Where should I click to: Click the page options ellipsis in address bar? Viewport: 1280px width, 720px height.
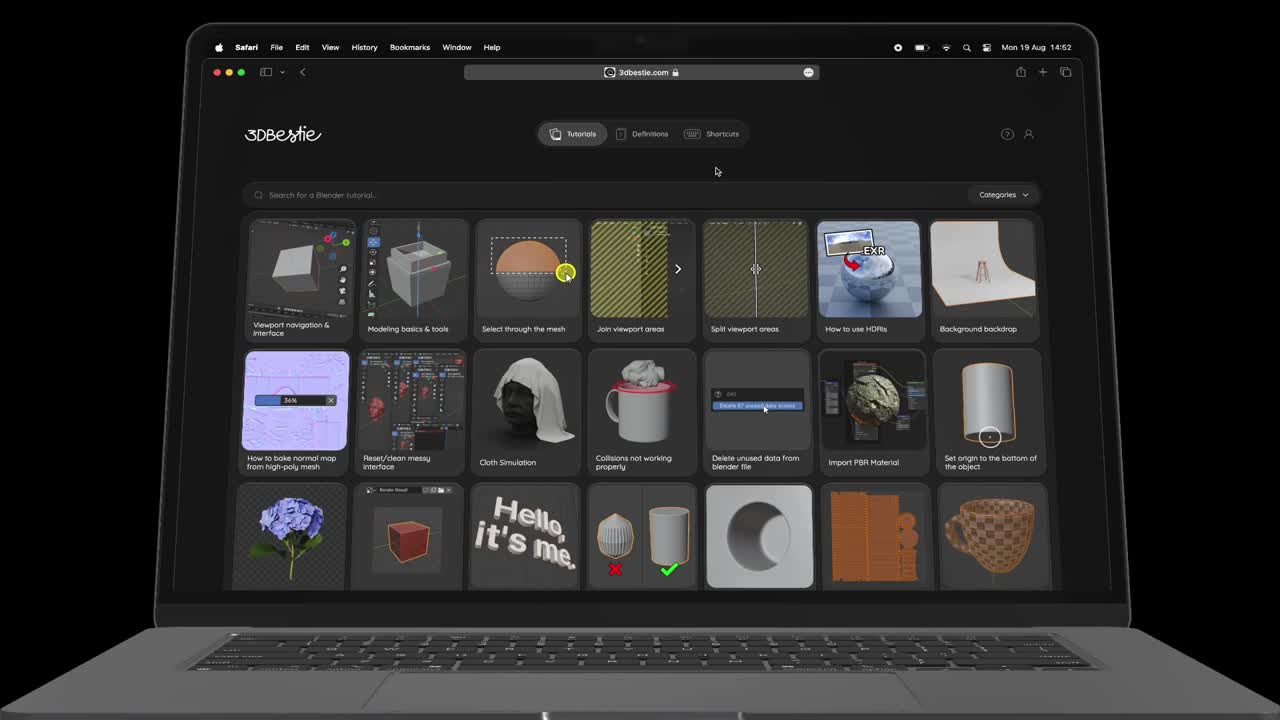(808, 72)
